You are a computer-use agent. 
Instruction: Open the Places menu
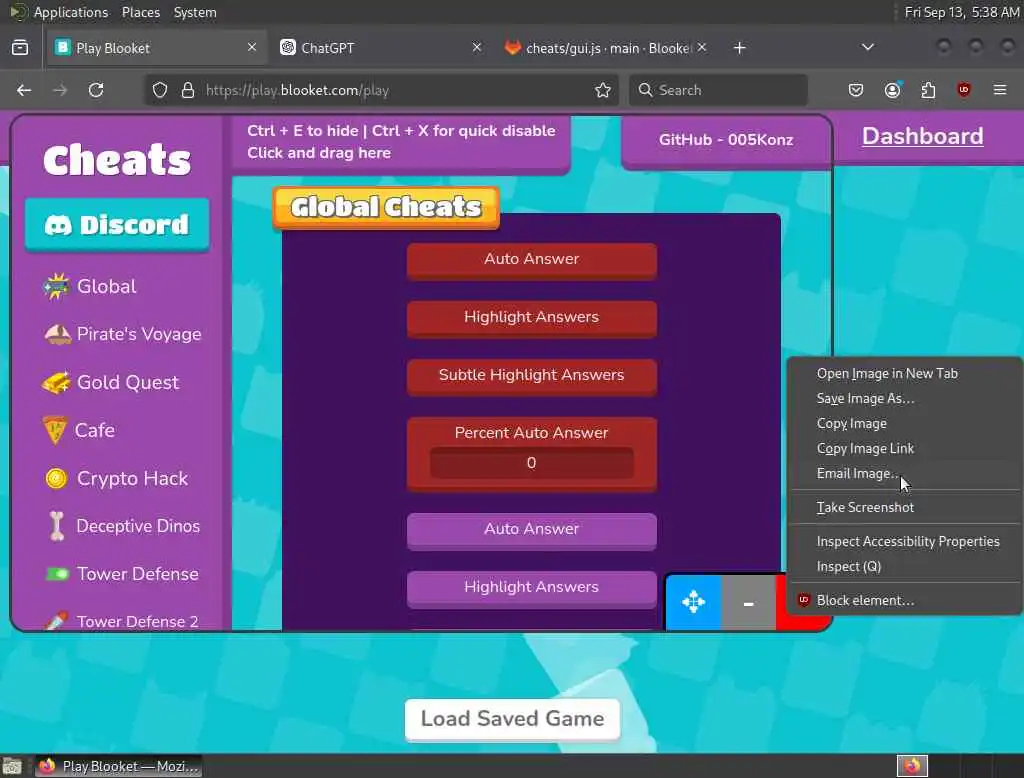click(141, 12)
